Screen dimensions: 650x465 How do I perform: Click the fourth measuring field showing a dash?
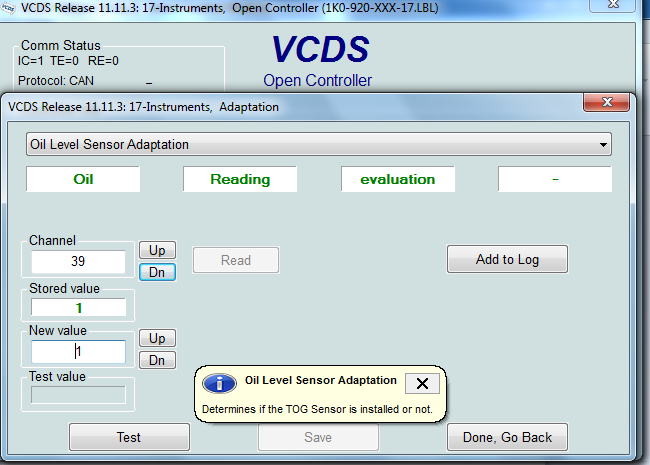pos(555,179)
